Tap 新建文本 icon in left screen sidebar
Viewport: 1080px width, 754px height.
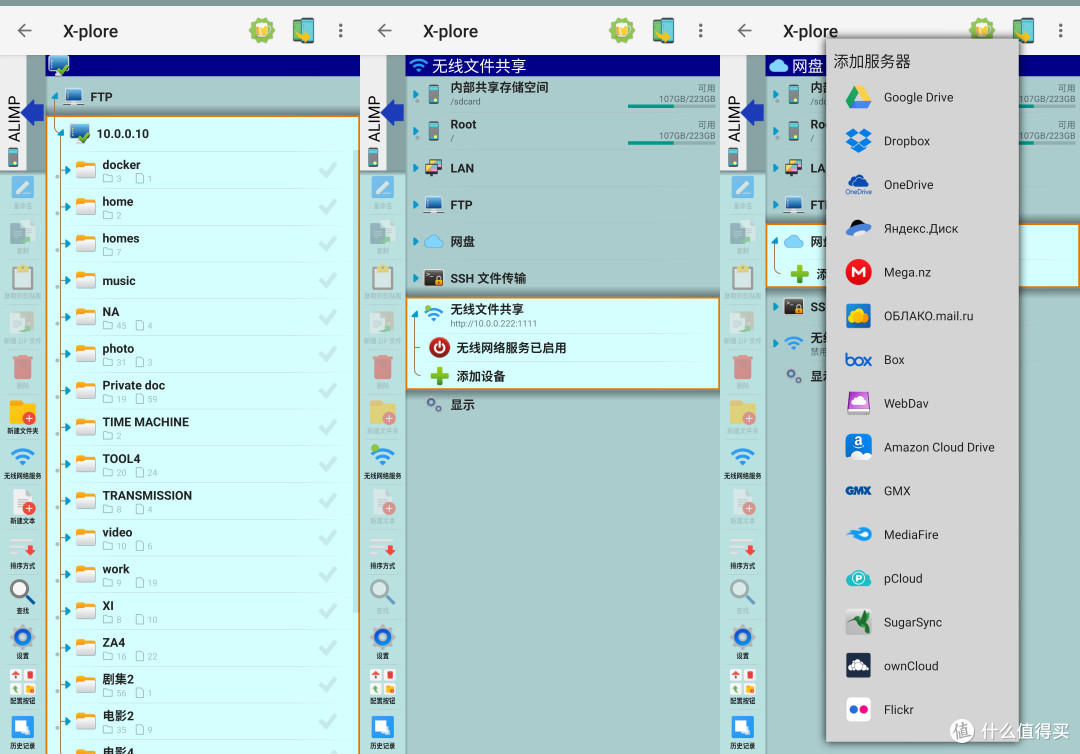point(23,507)
